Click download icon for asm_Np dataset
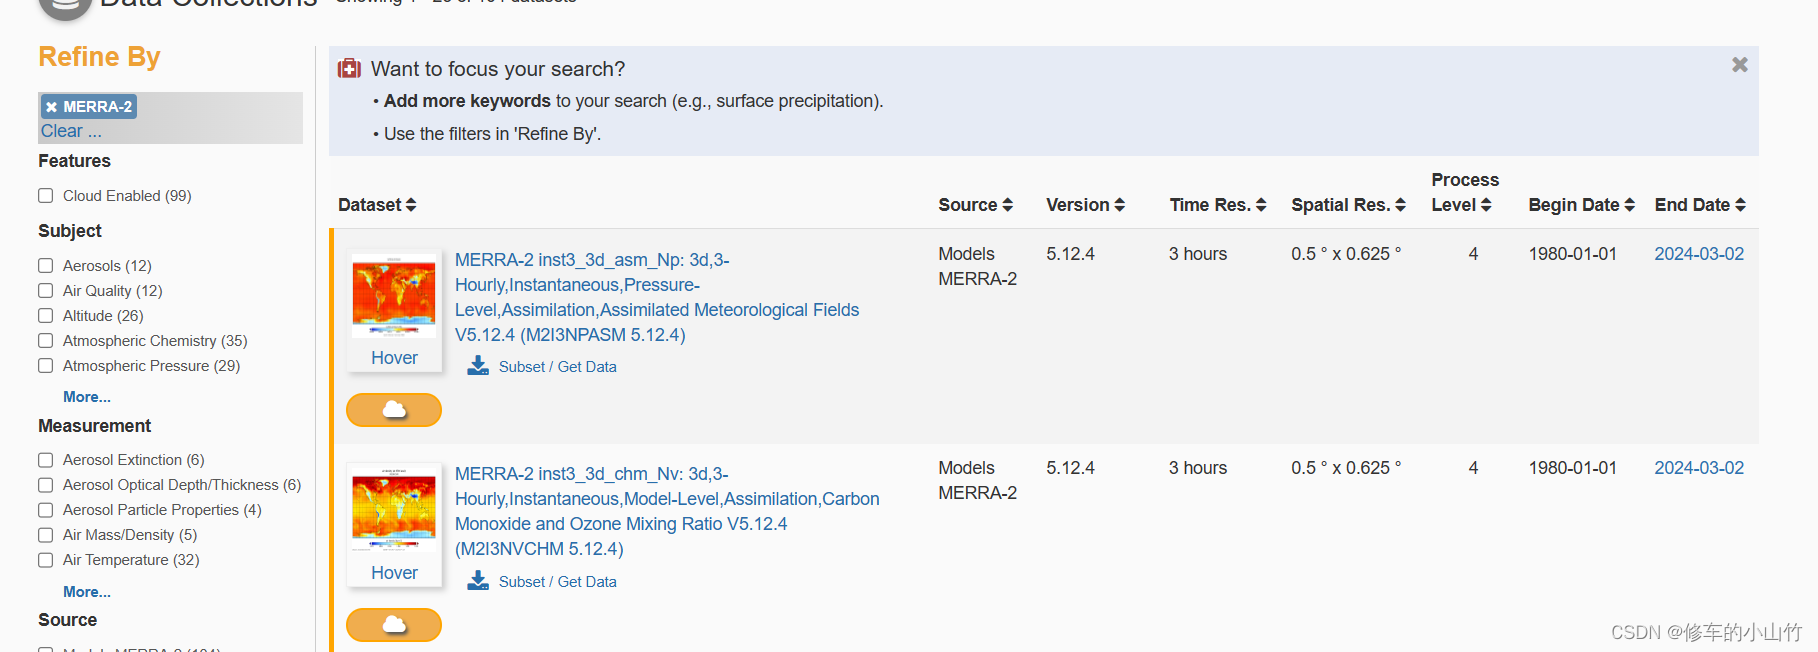This screenshot has width=1818, height=652. [x=478, y=366]
